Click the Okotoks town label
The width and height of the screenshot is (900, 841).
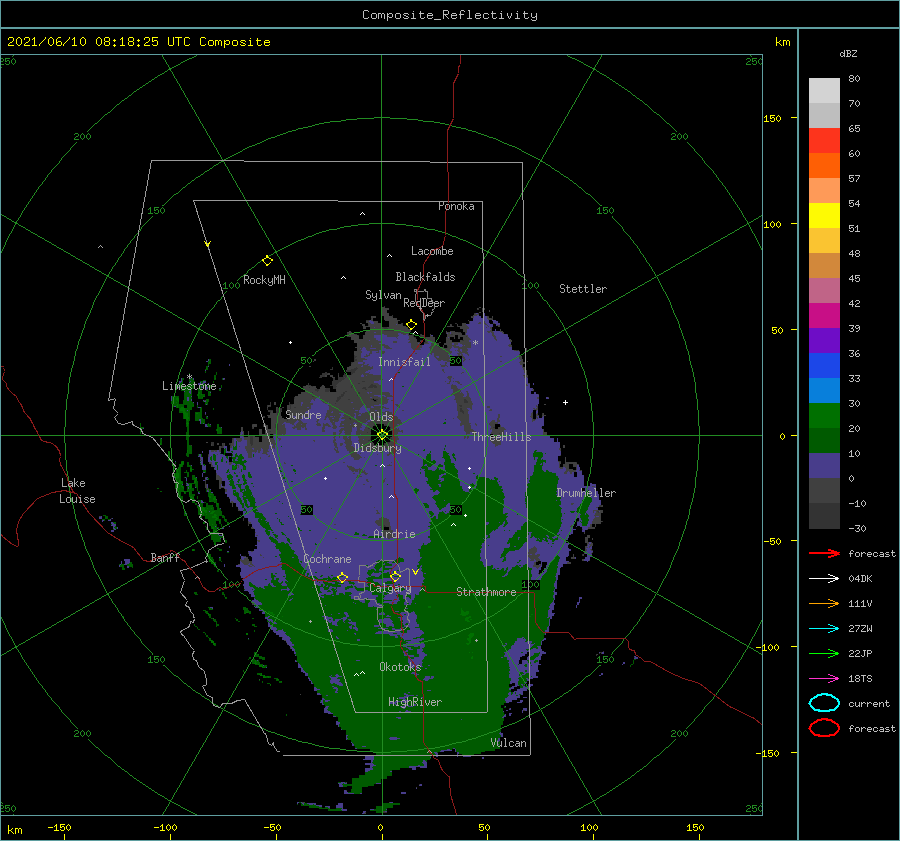[400, 666]
